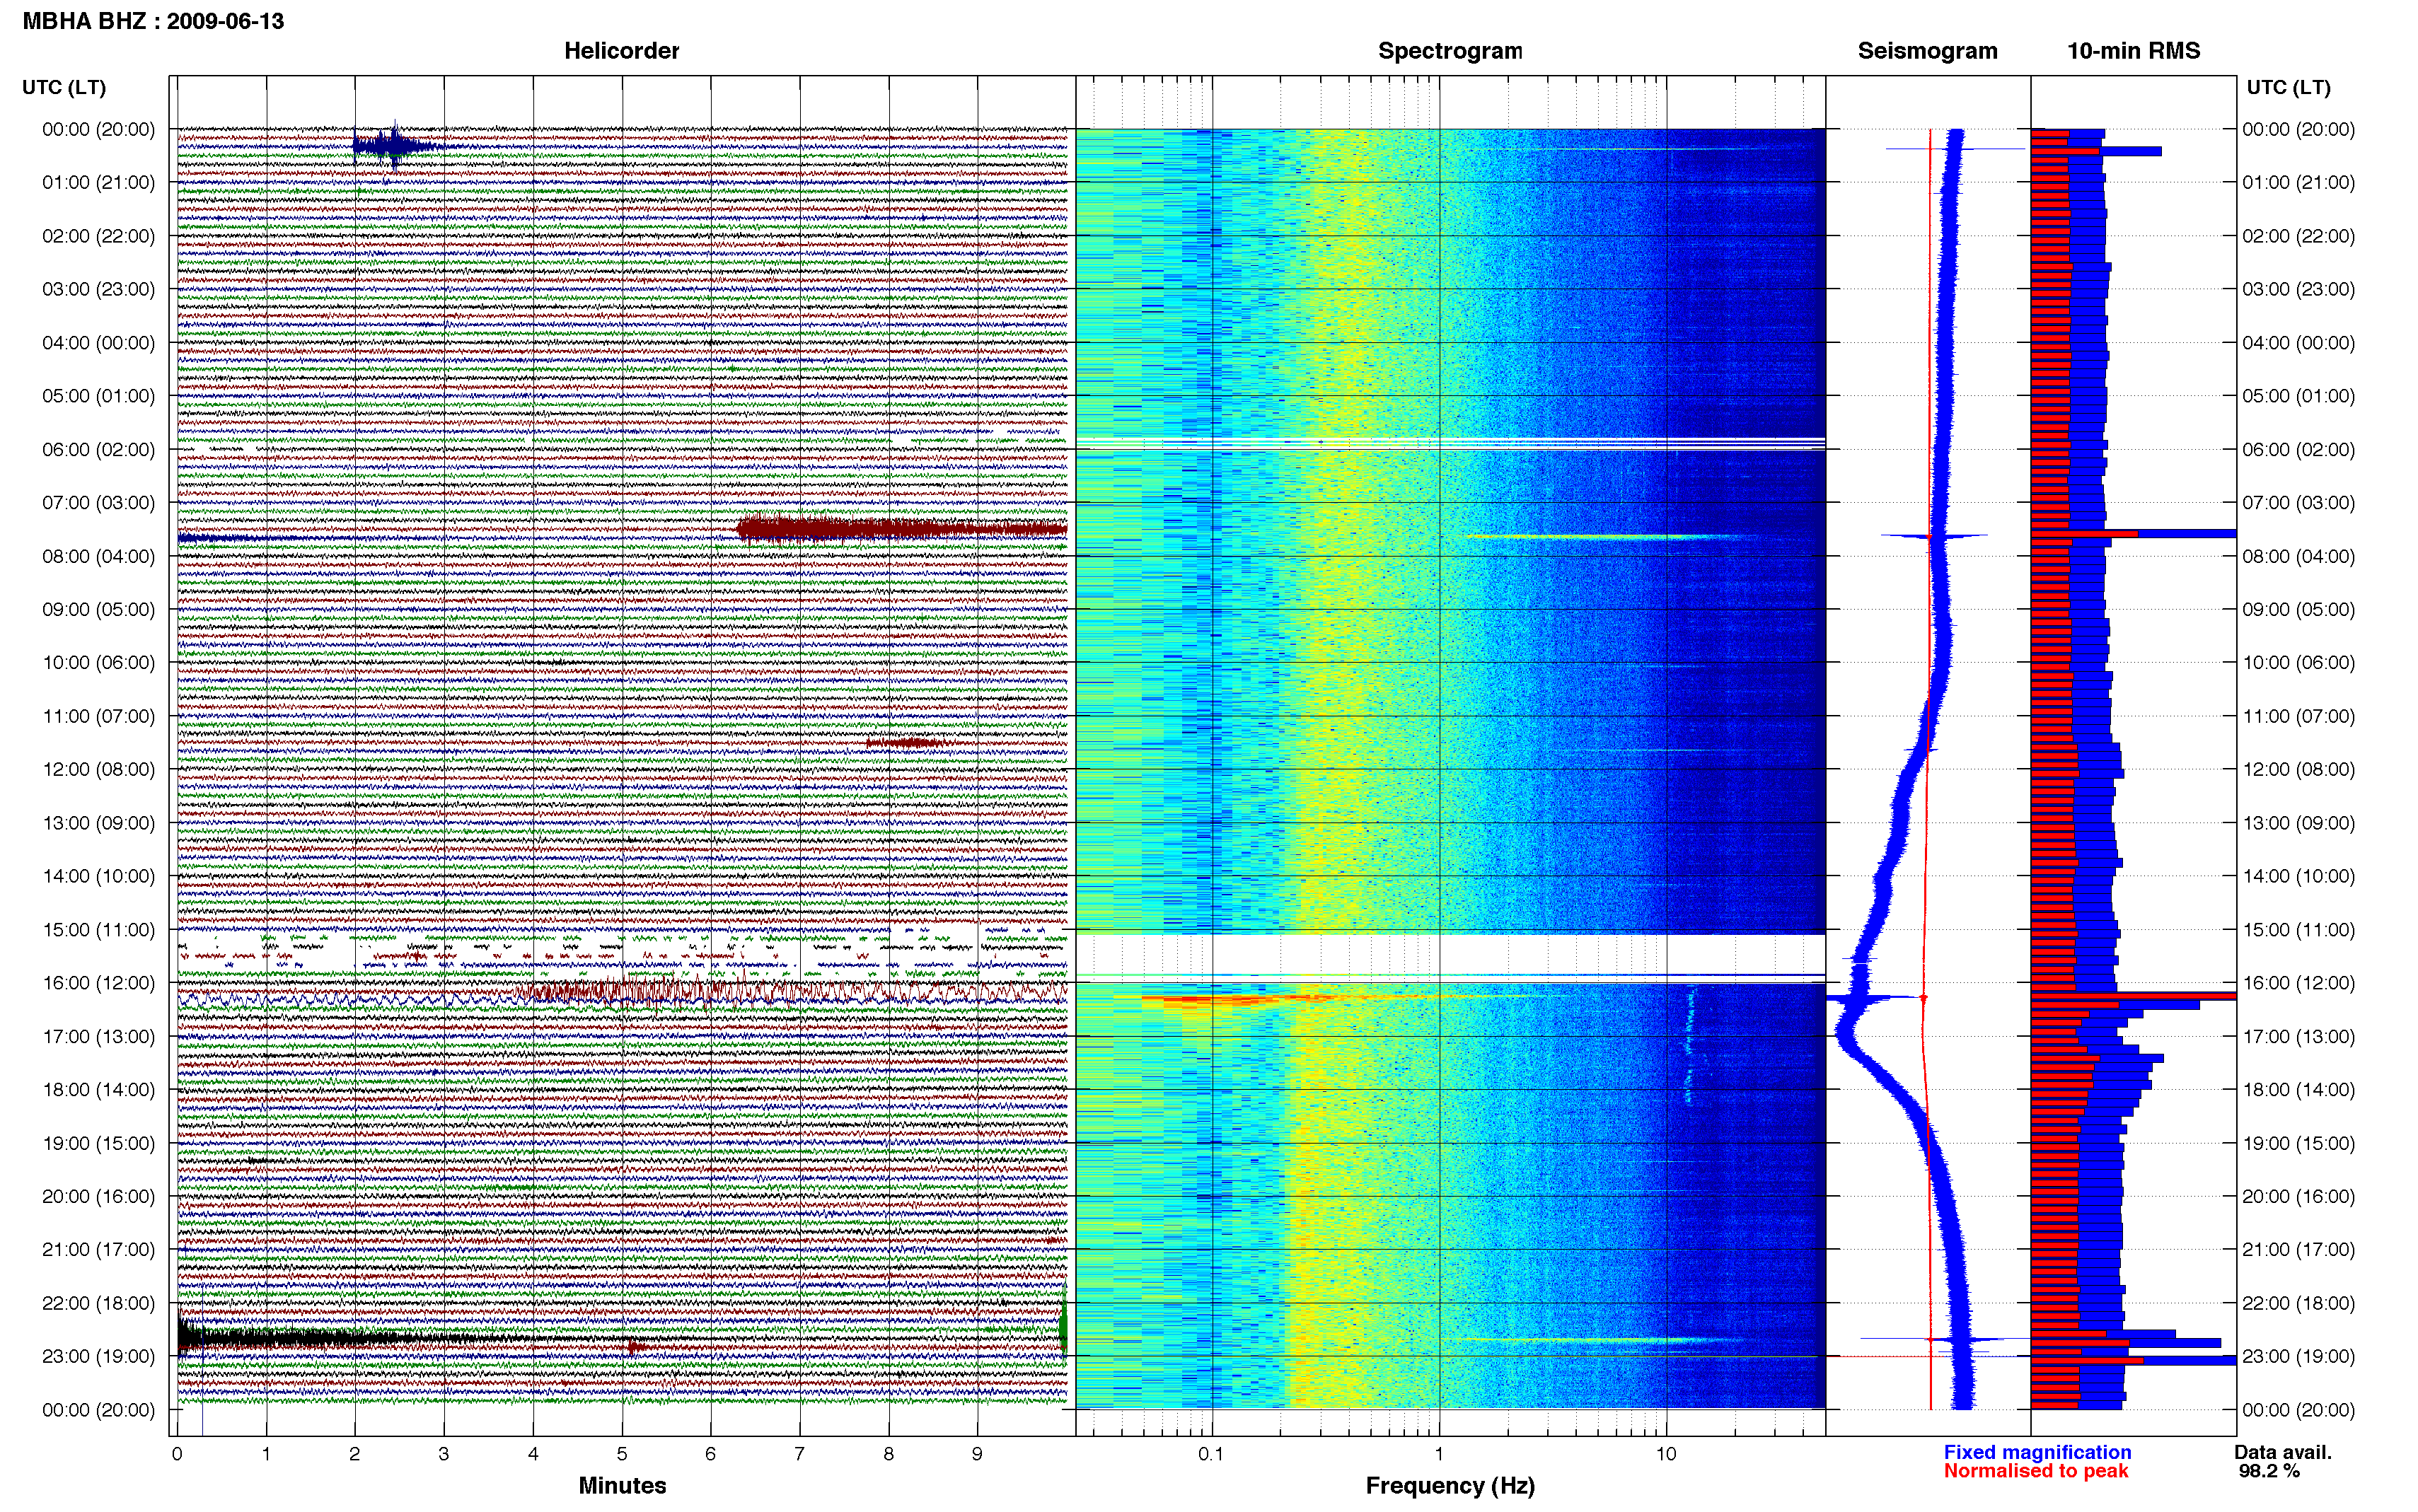Click the left-side 'UTC (LT)' header

64,88
